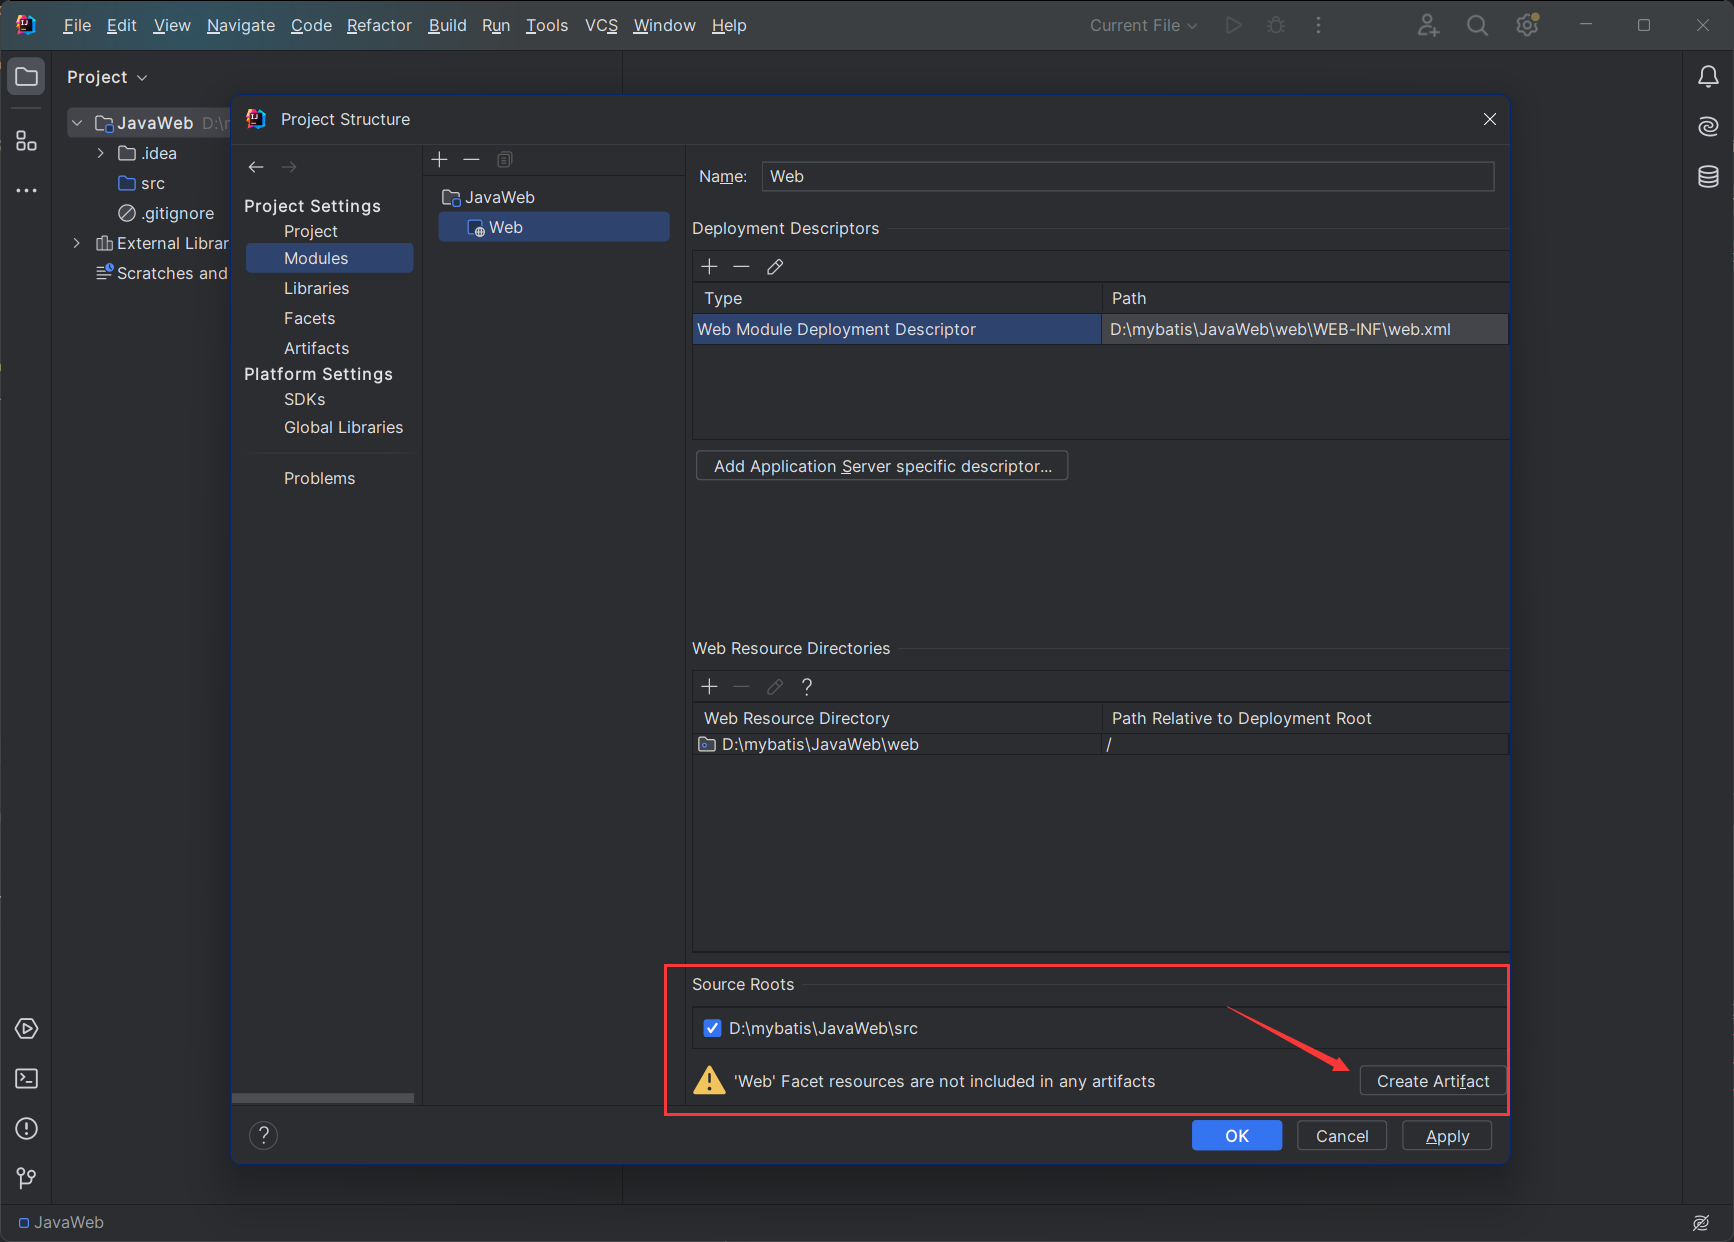Select Artifacts in Project Settings
Screen dimensions: 1734x1242
tap(316, 348)
